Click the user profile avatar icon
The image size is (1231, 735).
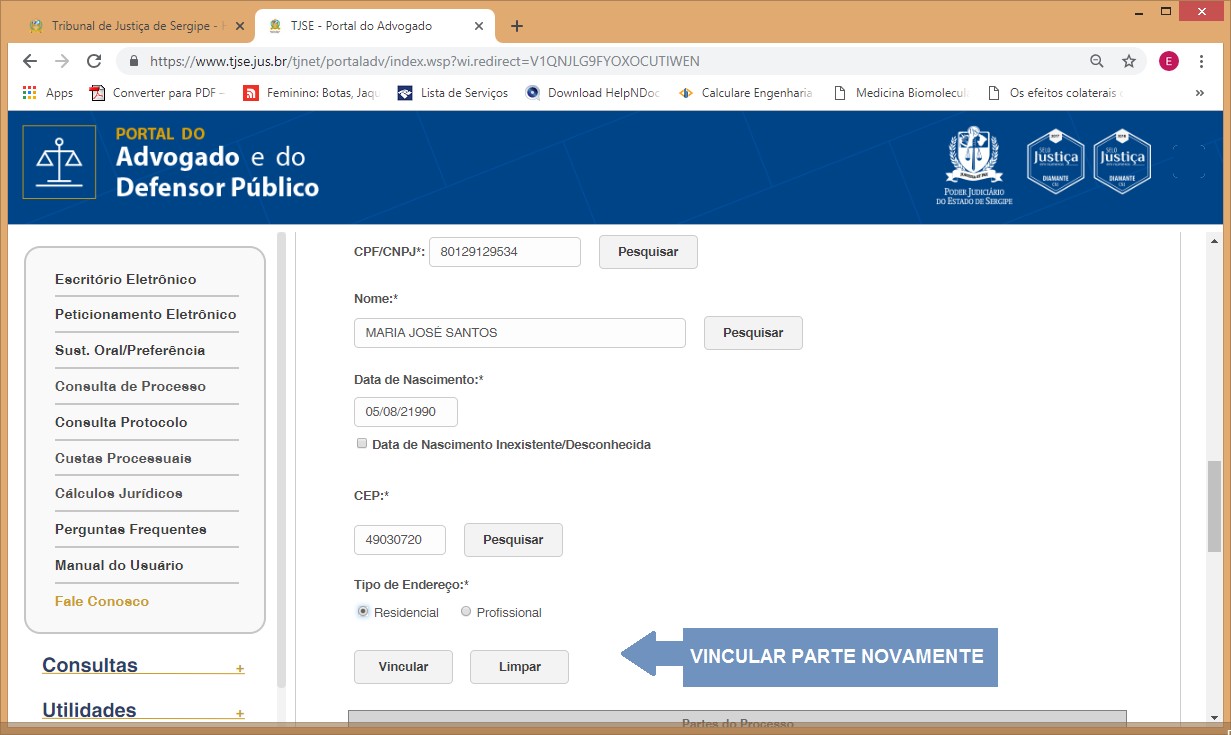(1168, 61)
